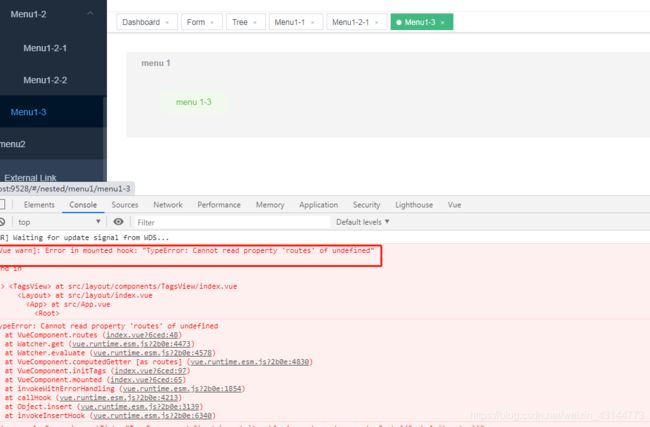The width and height of the screenshot is (650, 427).
Task: Click the clear console icon
Action: click(x=3, y=222)
